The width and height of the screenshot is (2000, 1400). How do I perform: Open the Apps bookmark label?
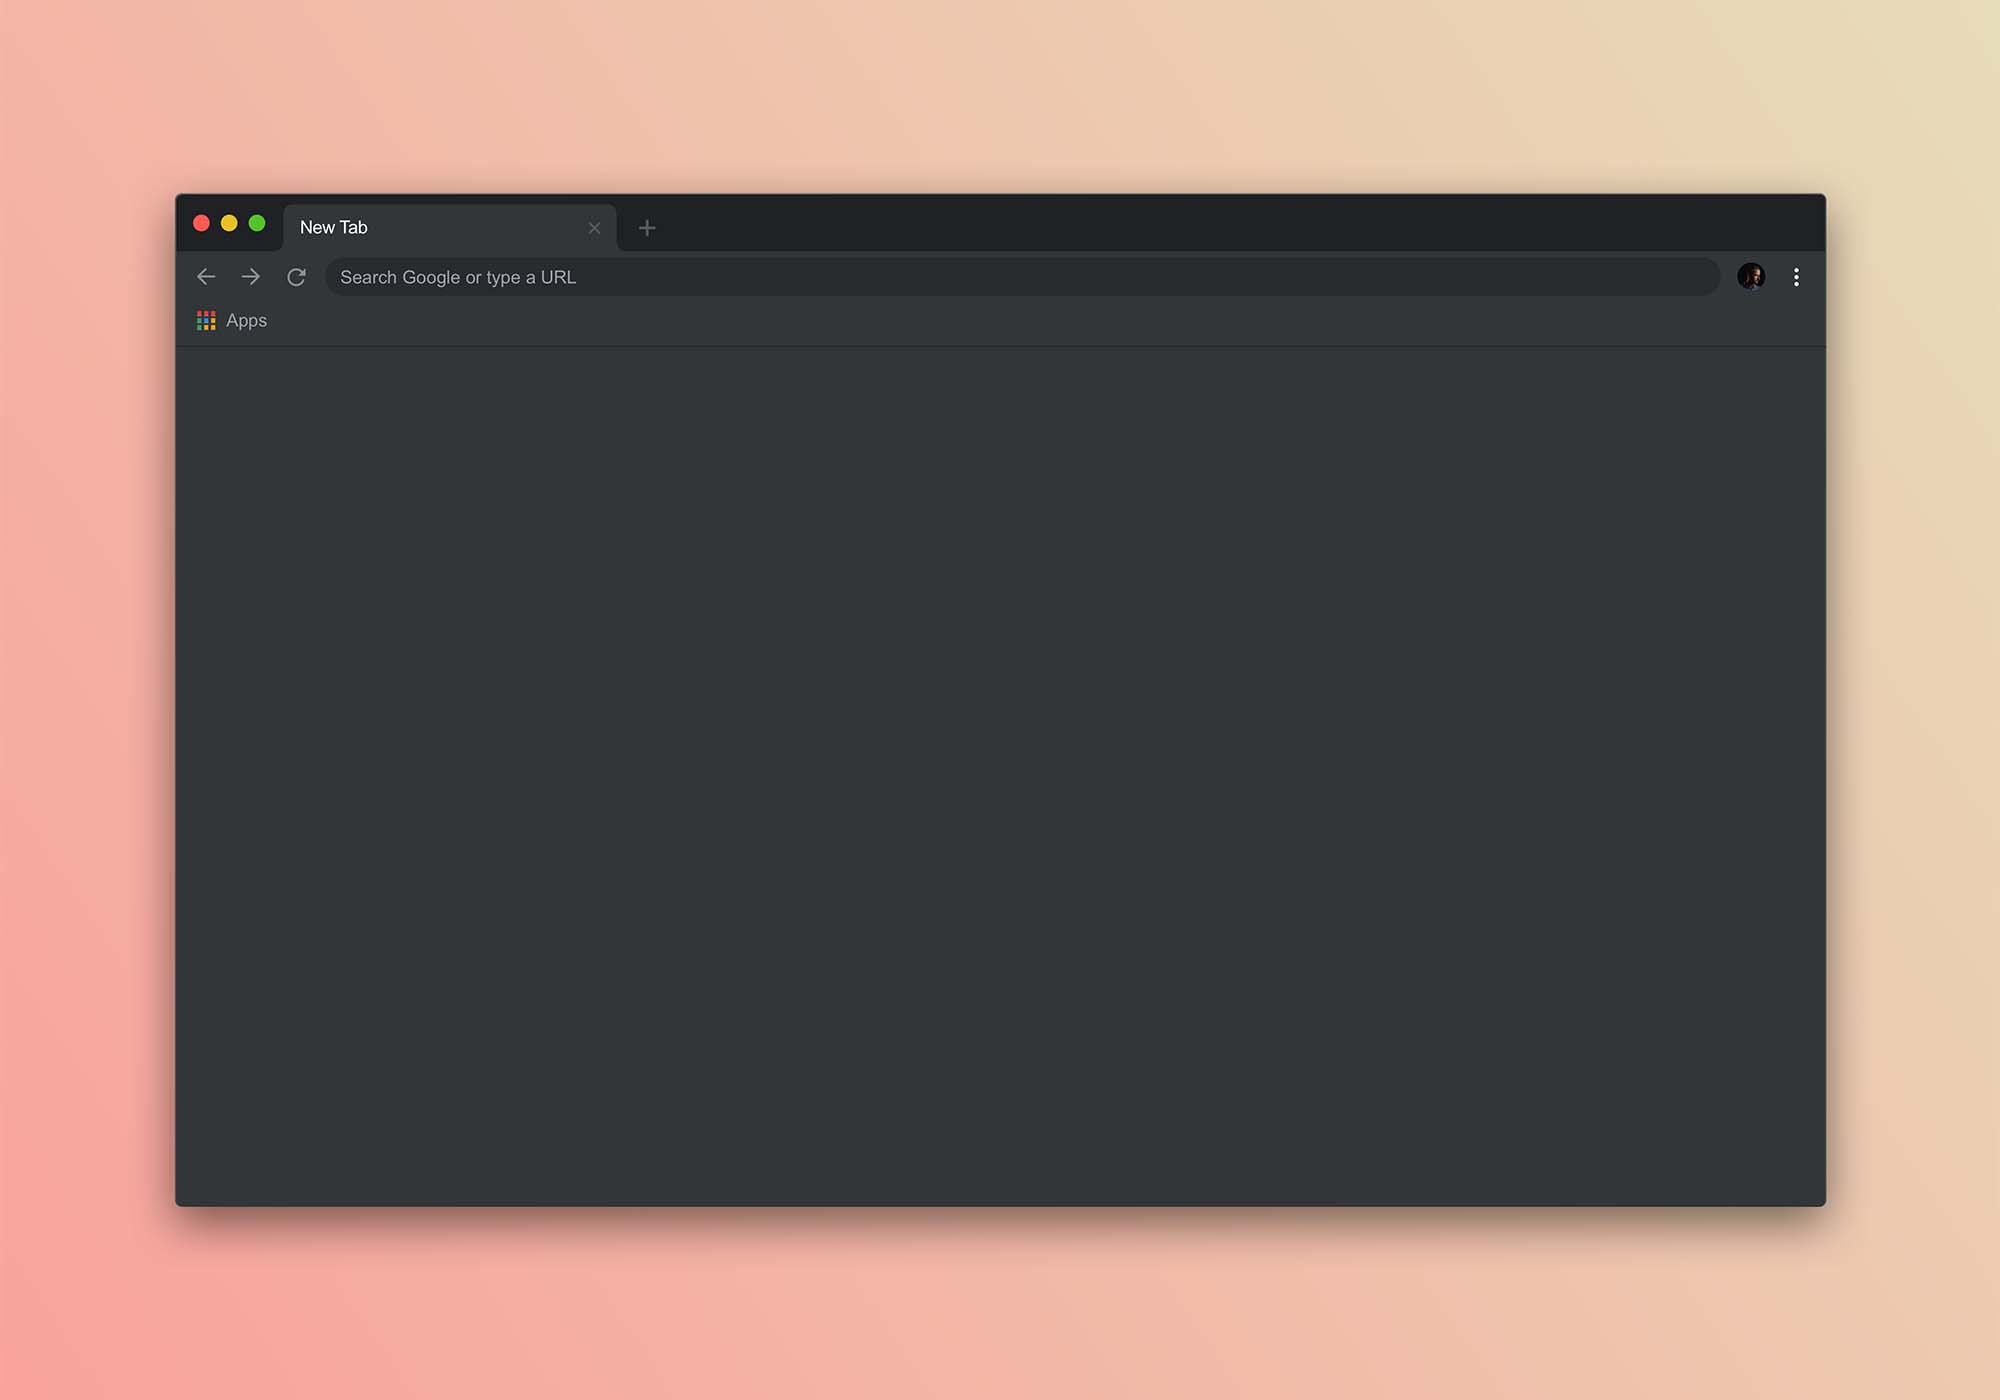(x=246, y=320)
